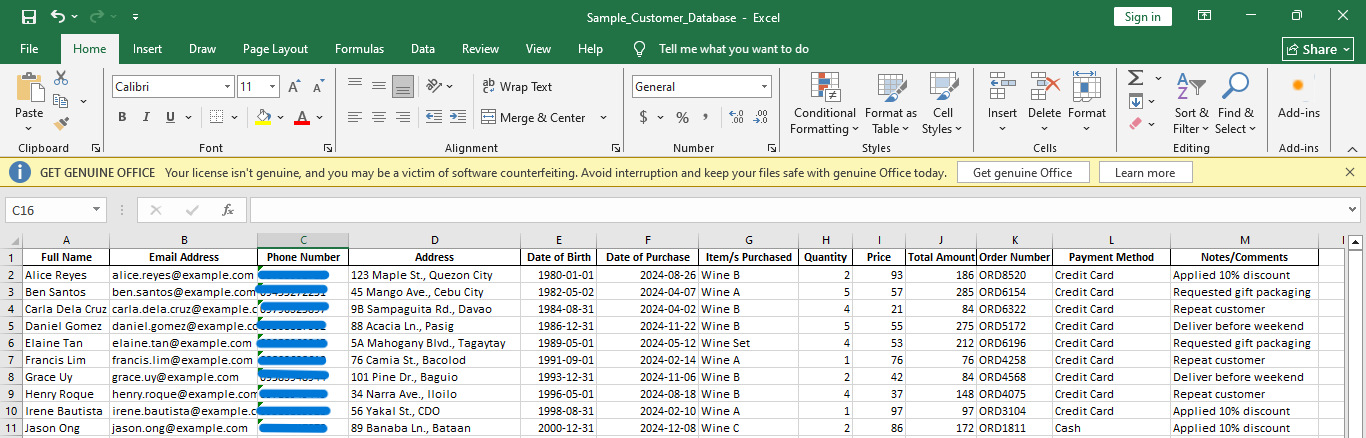Click the red Font Color A
This screenshot has width=1366, height=438.
302,117
